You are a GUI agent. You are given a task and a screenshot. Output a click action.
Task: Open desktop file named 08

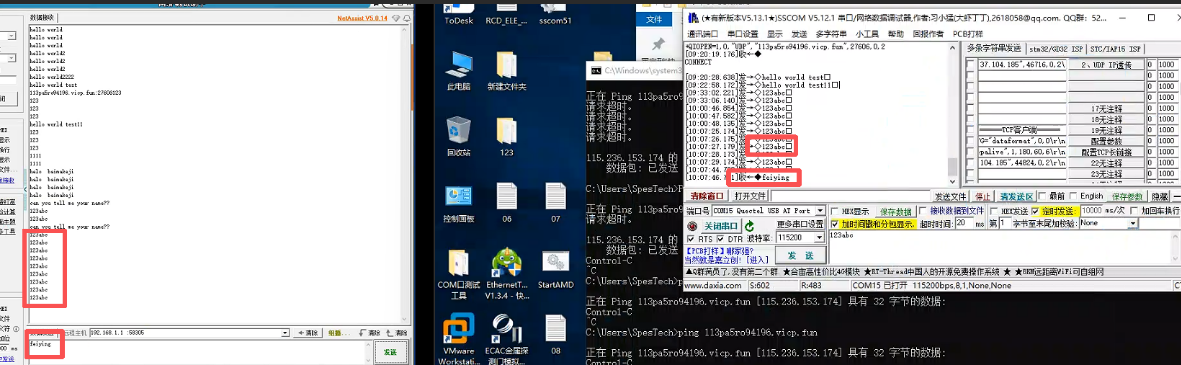555,335
